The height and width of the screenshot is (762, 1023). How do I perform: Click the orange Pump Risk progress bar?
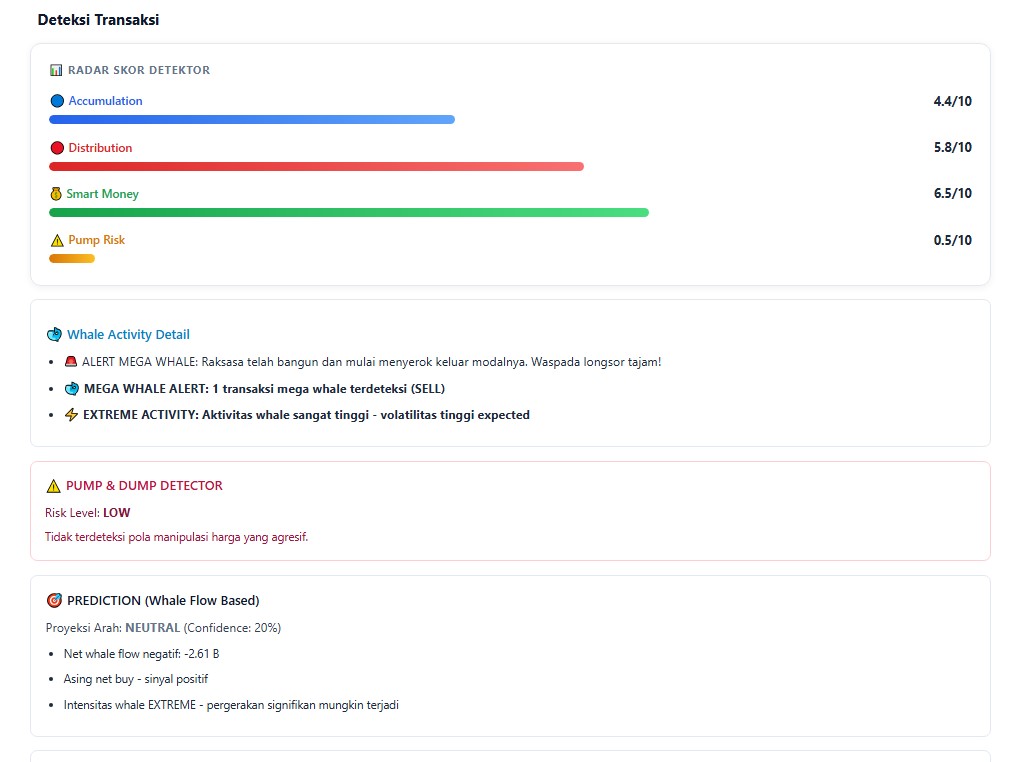click(72, 258)
